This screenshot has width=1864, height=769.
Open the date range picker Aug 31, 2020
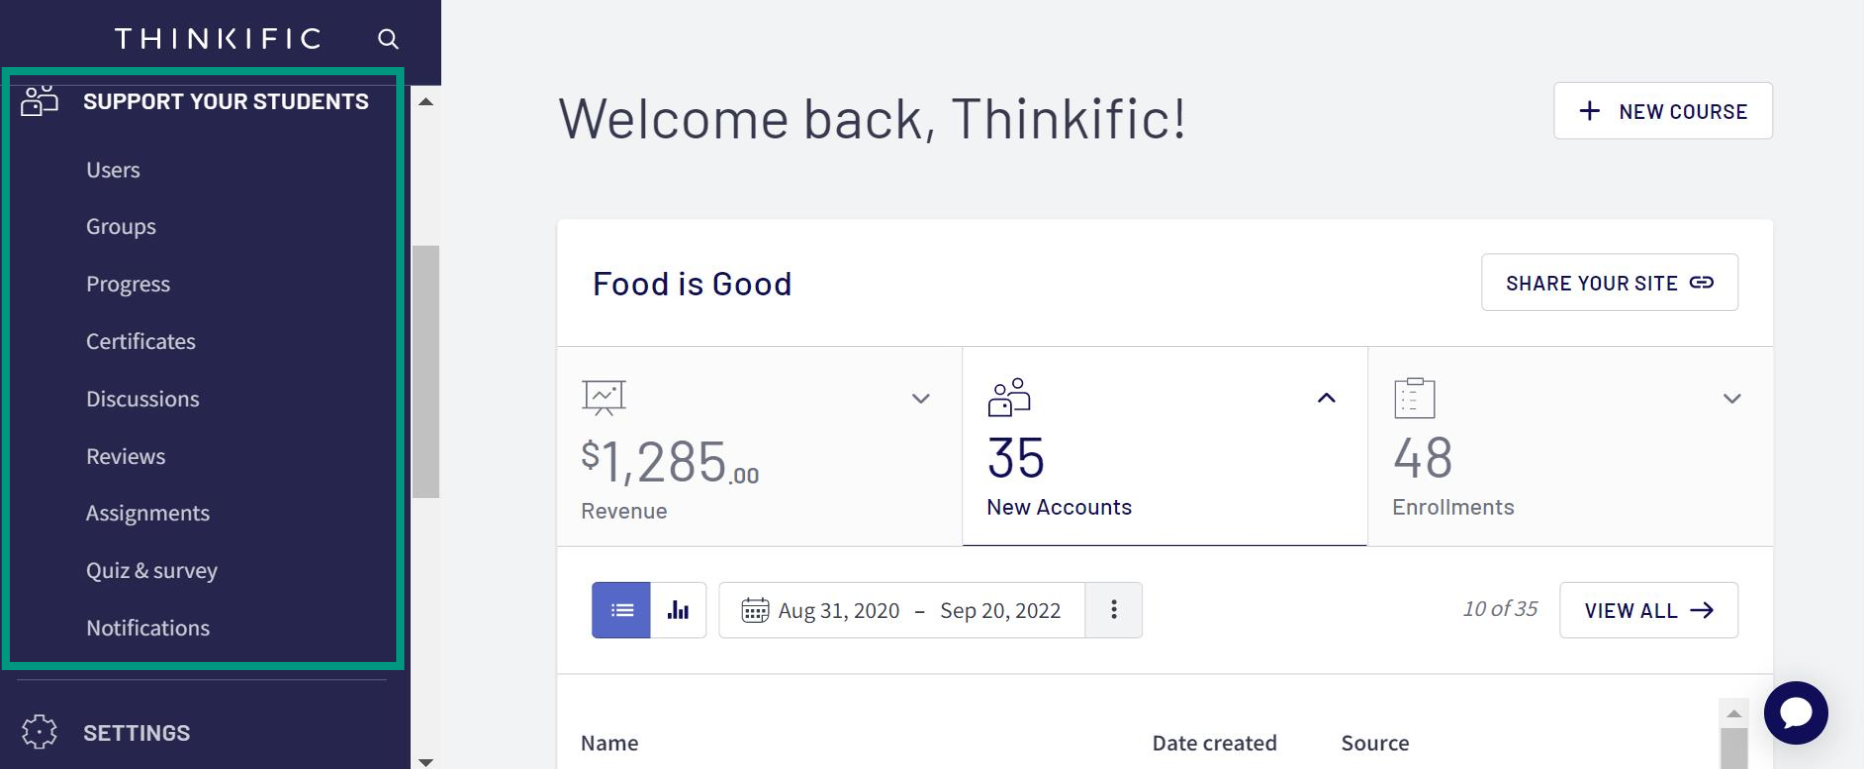pos(902,610)
